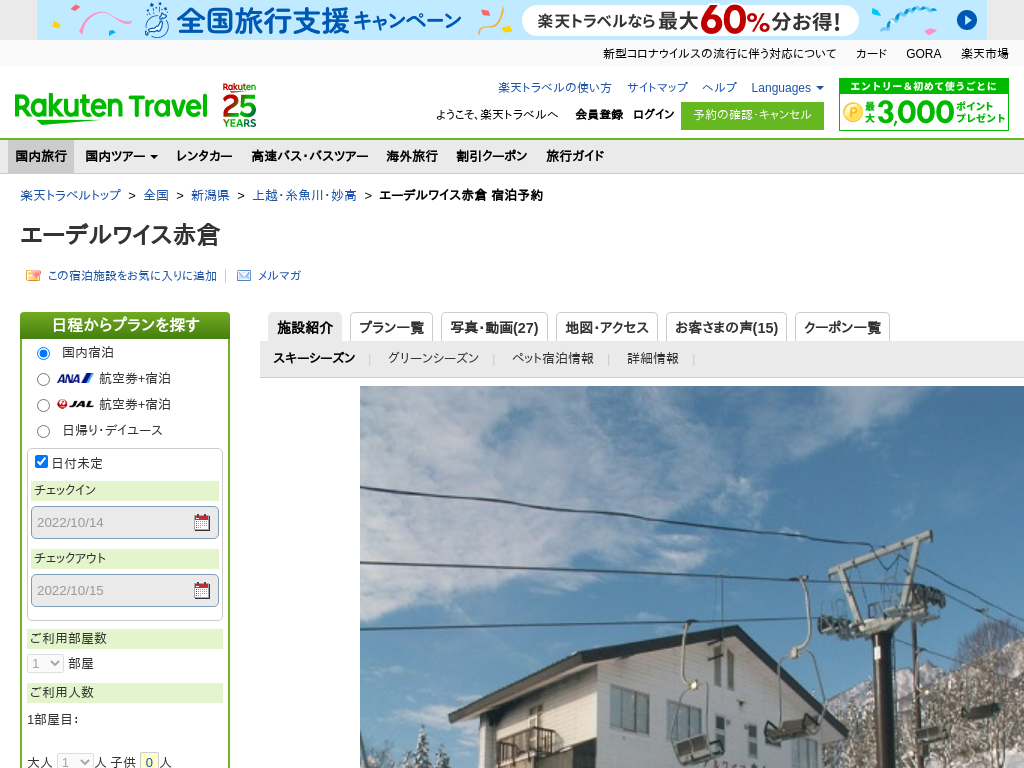Viewport: 1024px width, 768px height.
Task: Switch to the お客さまの声(15) tab
Action: click(x=726, y=327)
